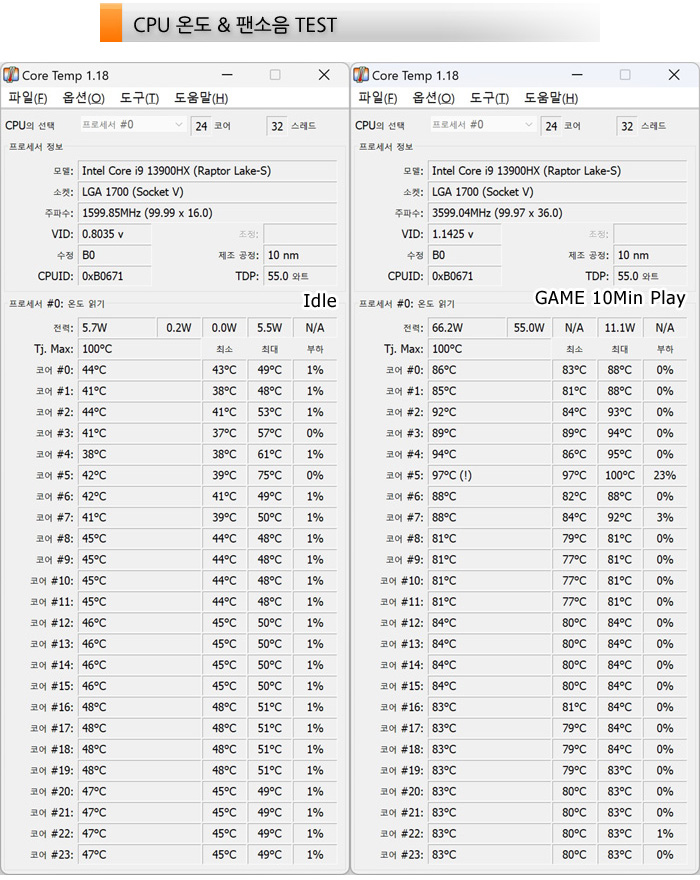The width and height of the screenshot is (700, 880).
Task: Open 도움말 menu in left window
Action: [x=201, y=98]
